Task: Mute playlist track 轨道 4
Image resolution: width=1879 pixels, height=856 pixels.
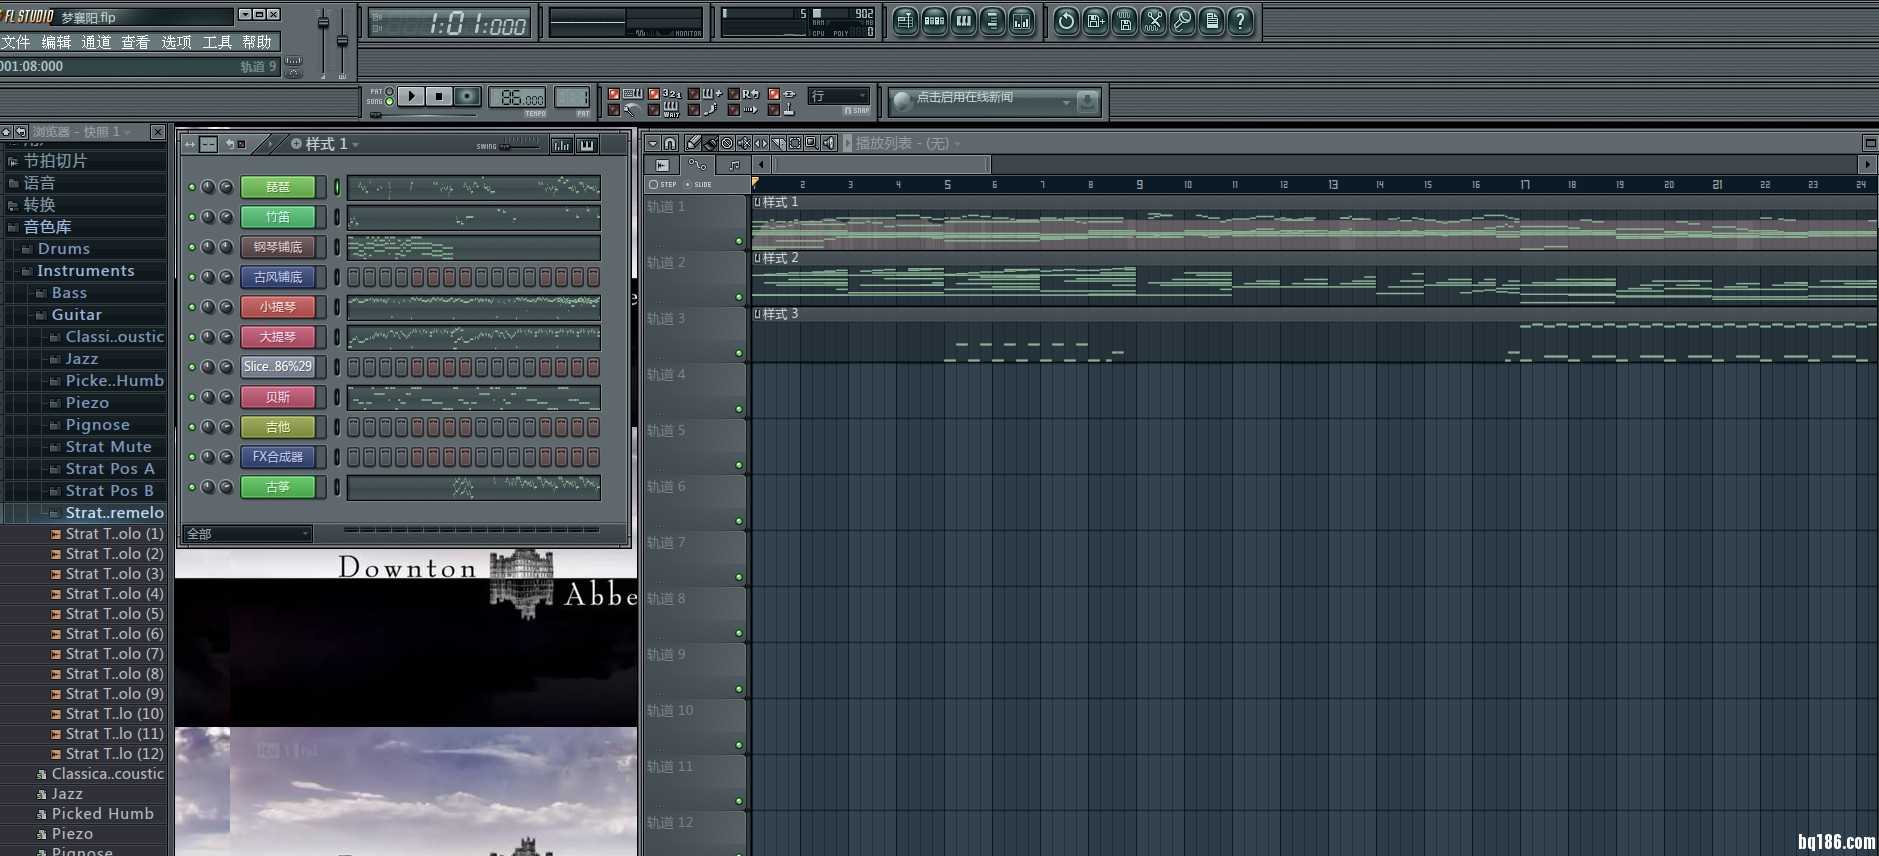Action: [739, 409]
